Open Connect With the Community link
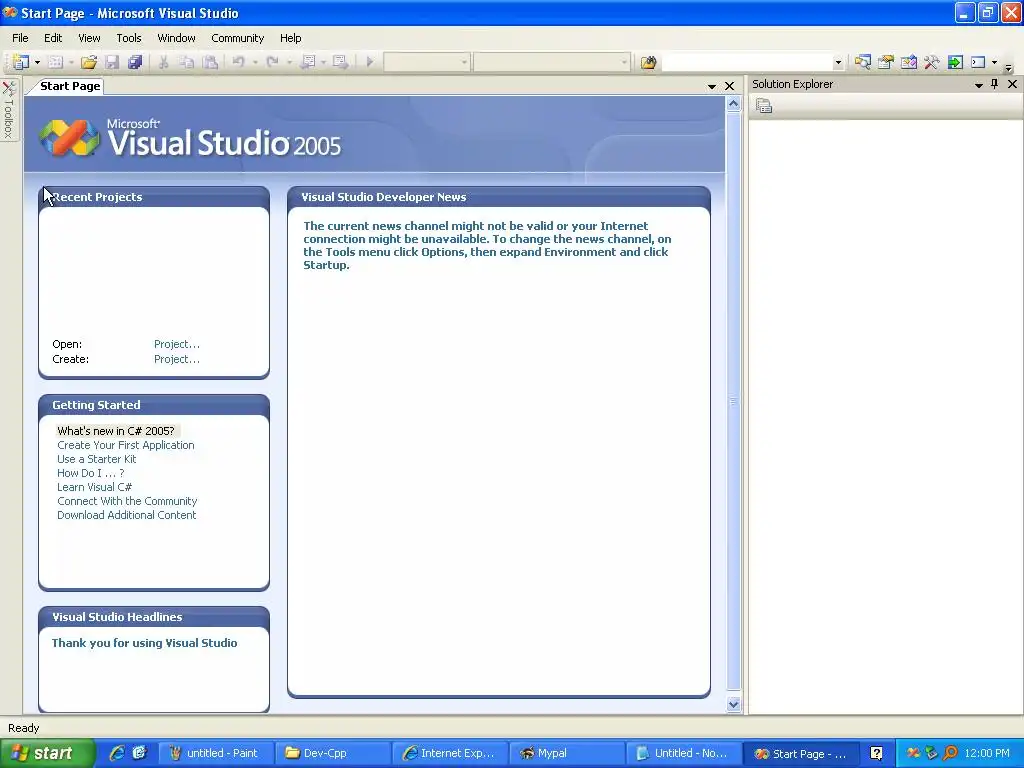Image resolution: width=1024 pixels, height=768 pixels. (127, 502)
